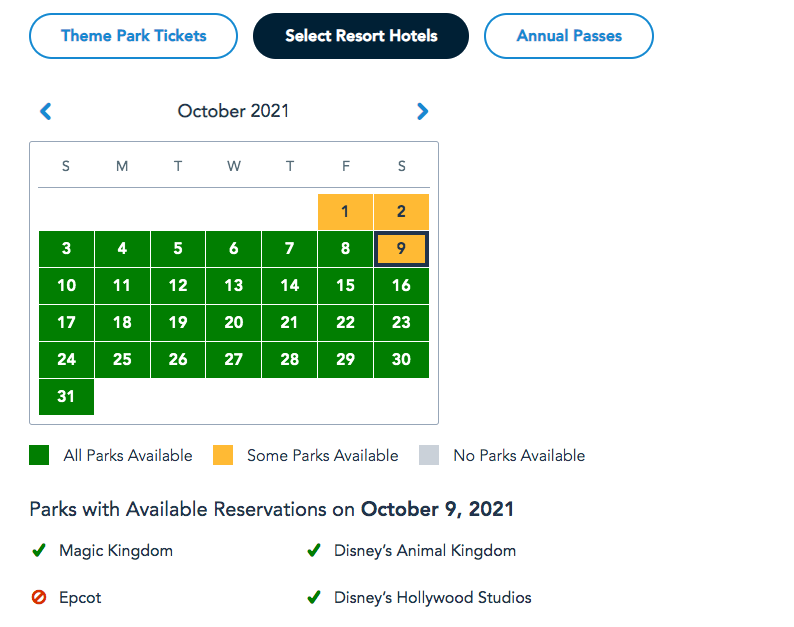Select the Select Resort Hotels tab

pos(361,36)
